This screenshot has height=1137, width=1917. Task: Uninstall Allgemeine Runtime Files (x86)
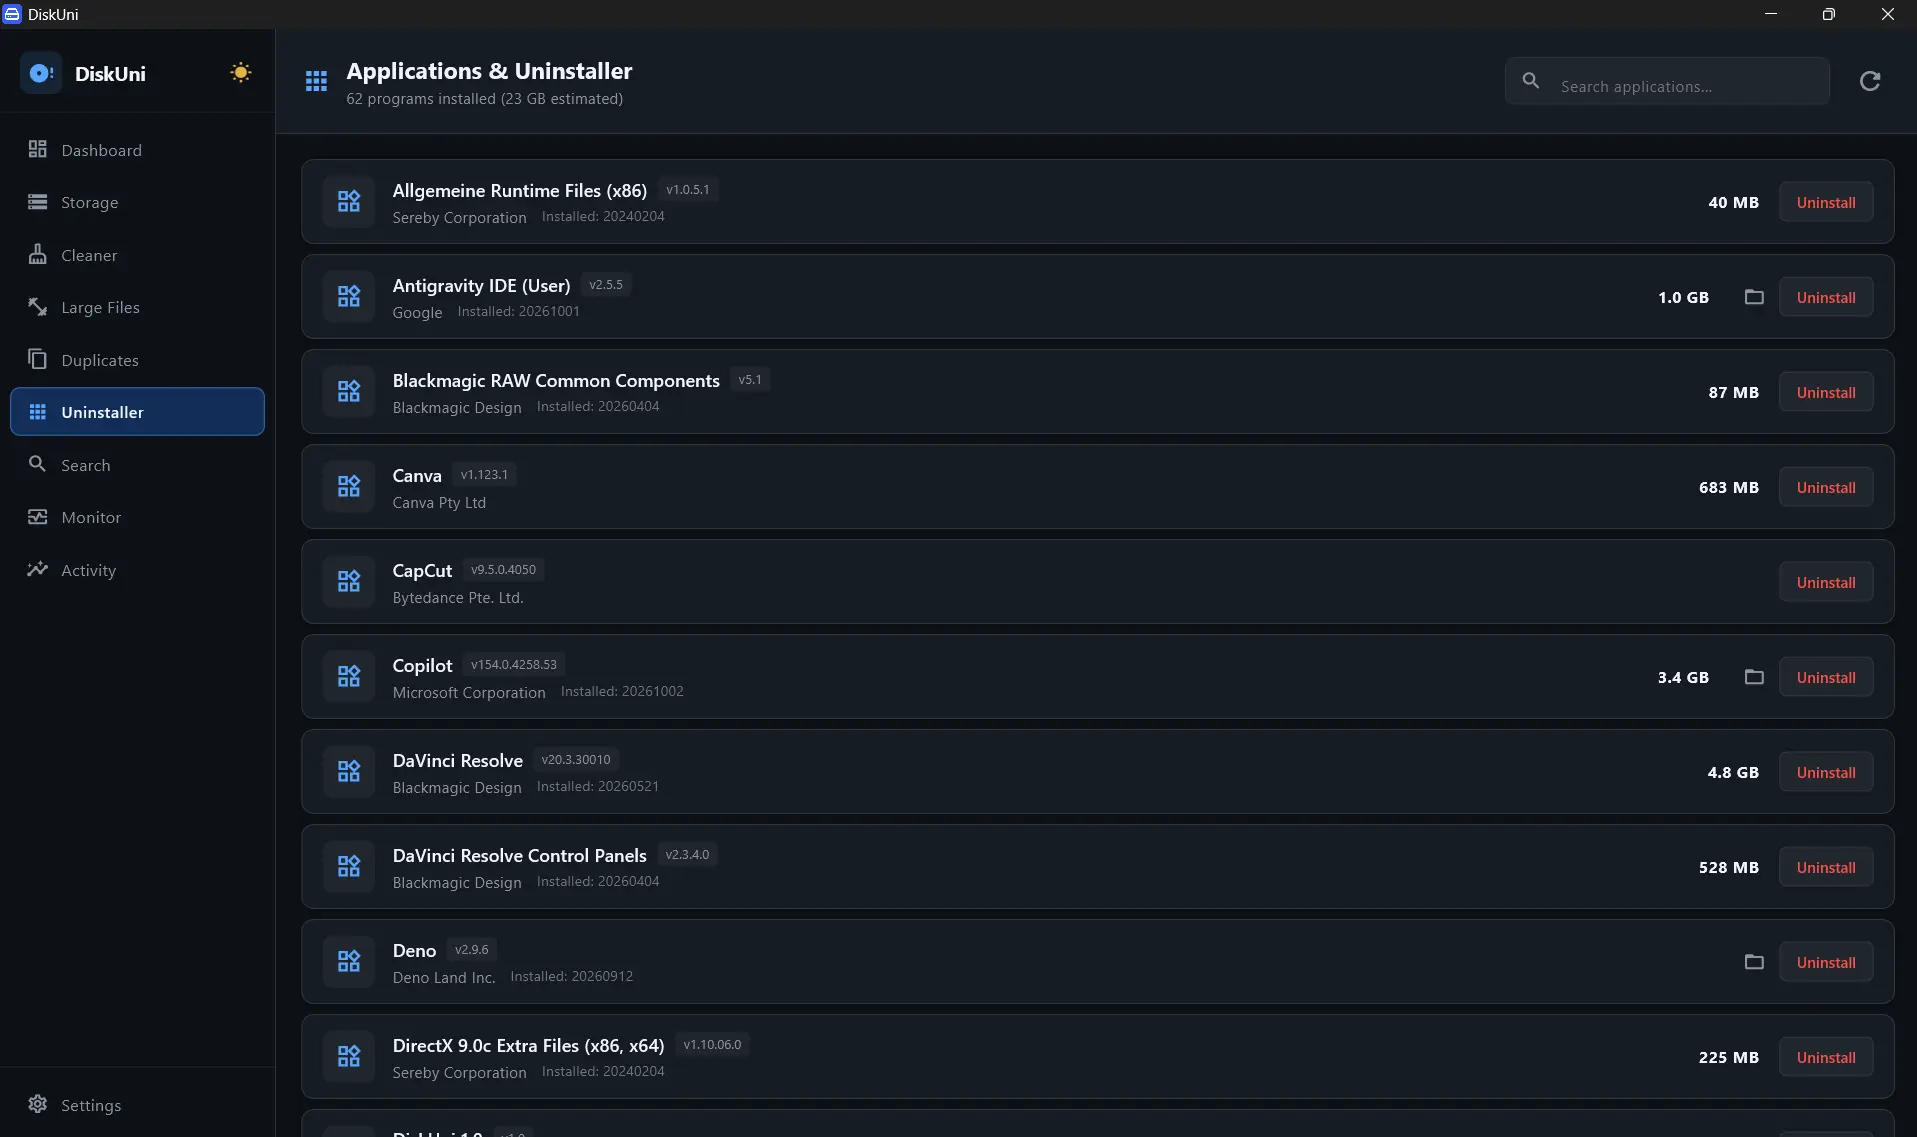(x=1826, y=202)
